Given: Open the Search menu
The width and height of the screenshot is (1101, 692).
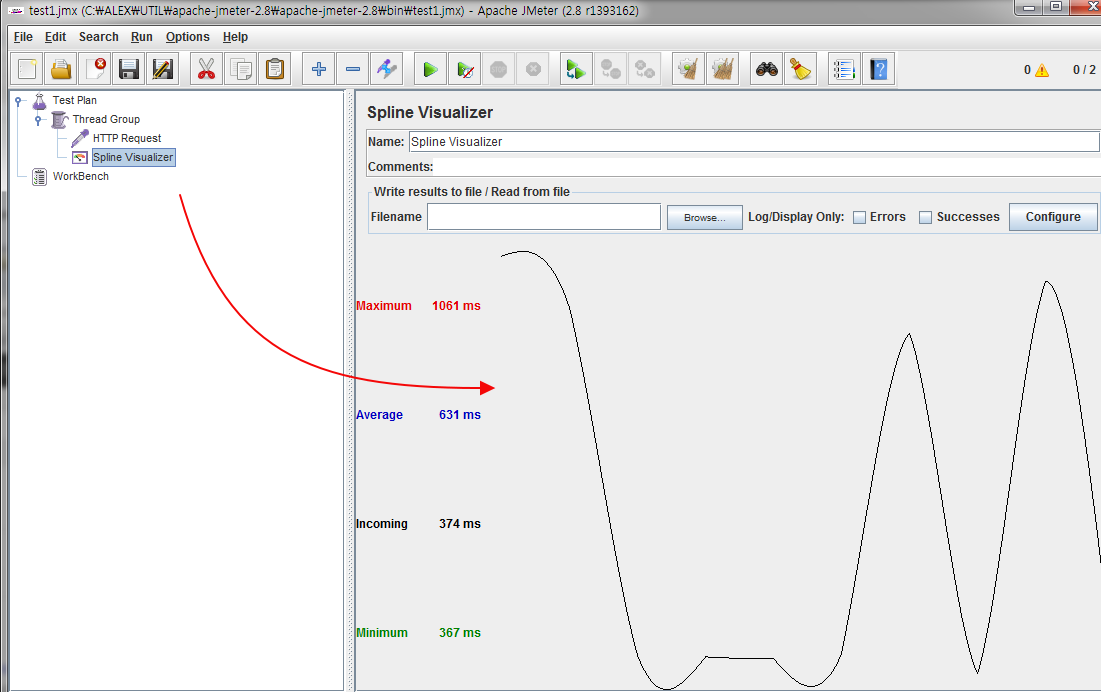Looking at the screenshot, I should (x=98, y=36).
